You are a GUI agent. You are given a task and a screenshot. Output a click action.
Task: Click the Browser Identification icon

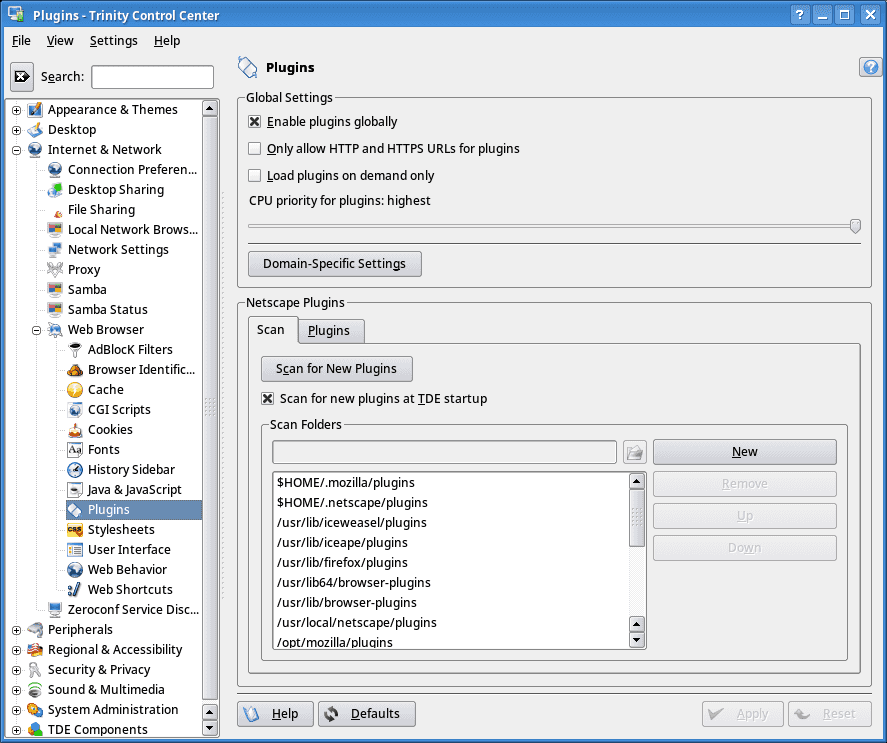[x=75, y=370]
